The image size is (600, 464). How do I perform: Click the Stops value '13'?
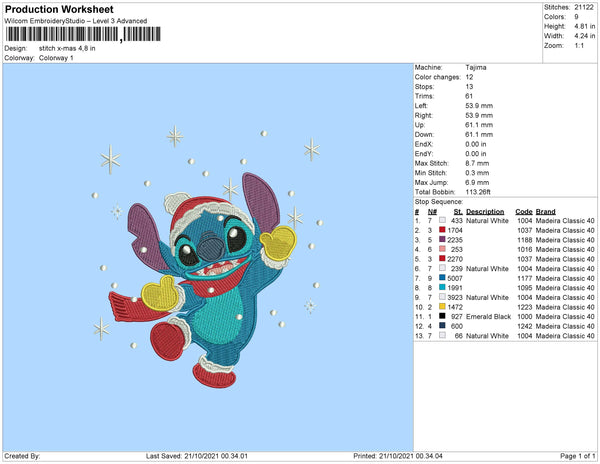click(x=470, y=86)
